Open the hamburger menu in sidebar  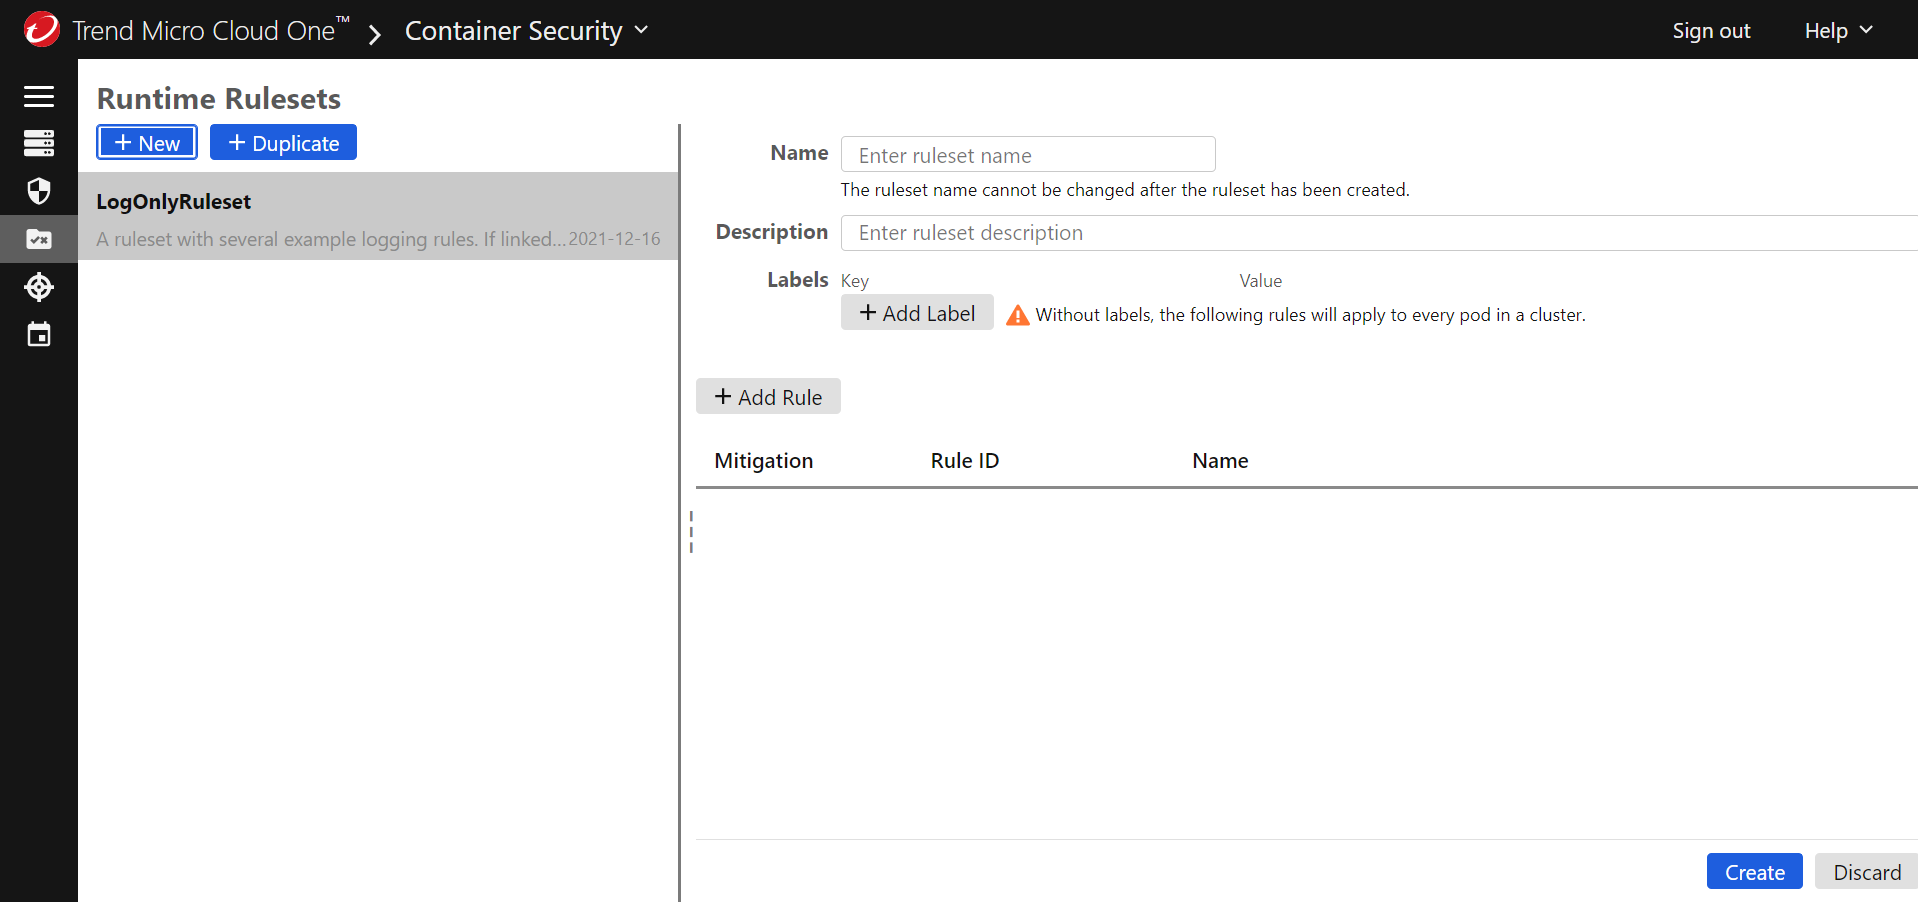coord(39,96)
